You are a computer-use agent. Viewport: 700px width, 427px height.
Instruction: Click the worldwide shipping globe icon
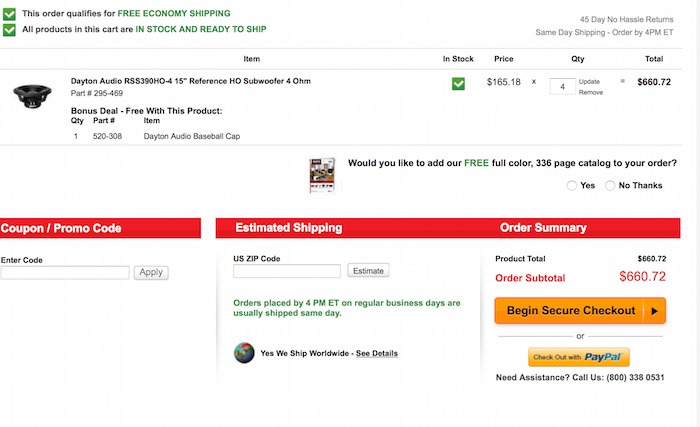244,353
